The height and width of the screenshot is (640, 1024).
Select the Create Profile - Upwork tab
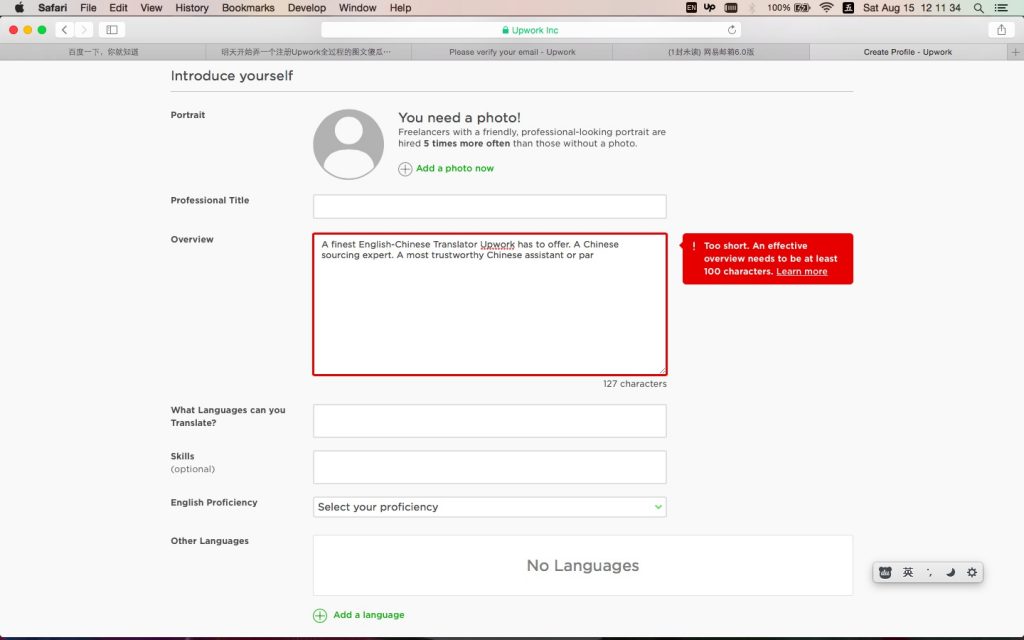pyautogui.click(x=908, y=52)
